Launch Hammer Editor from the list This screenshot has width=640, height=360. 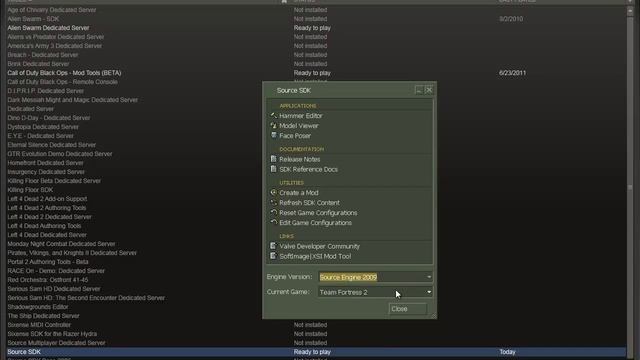point(301,116)
